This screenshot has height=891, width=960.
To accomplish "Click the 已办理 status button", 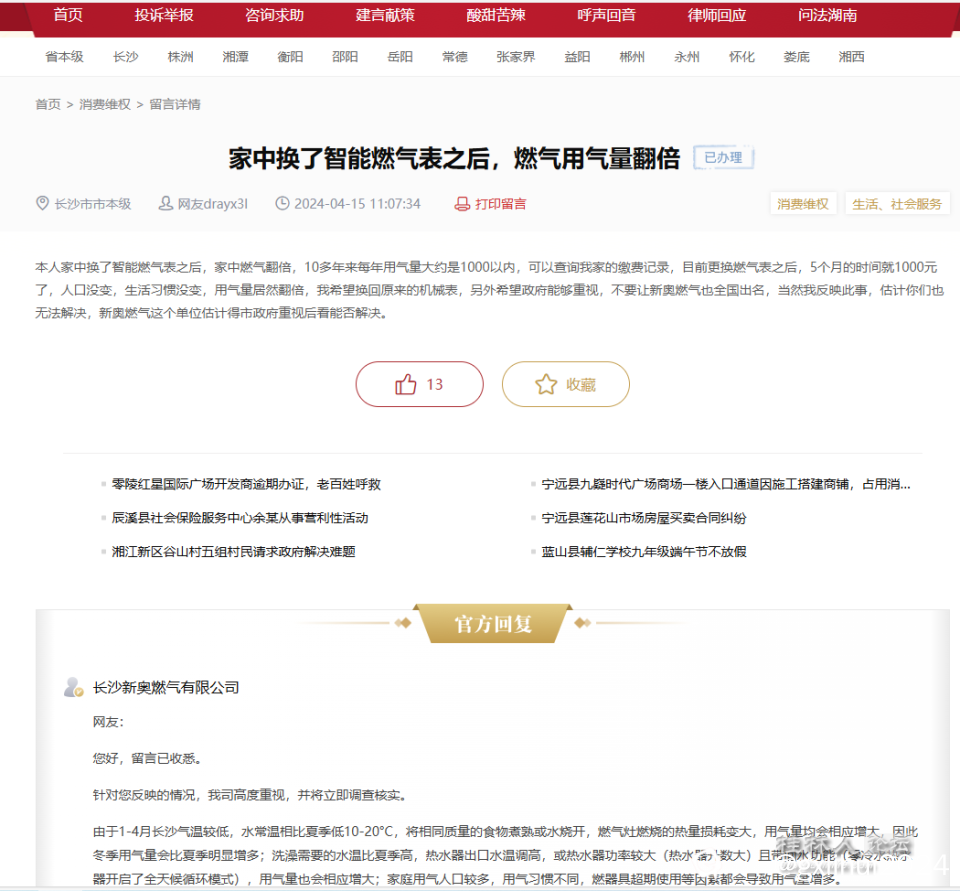I will [723, 157].
